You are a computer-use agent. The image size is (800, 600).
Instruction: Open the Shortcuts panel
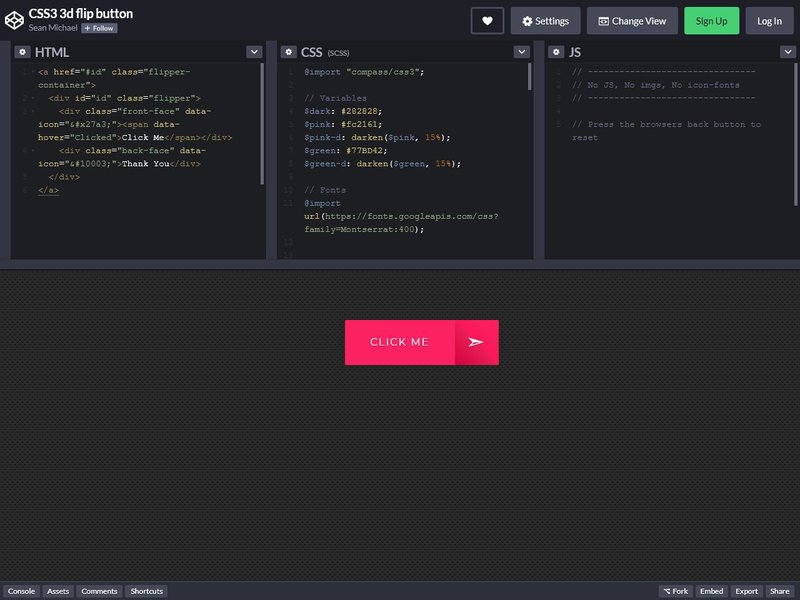tap(146, 591)
